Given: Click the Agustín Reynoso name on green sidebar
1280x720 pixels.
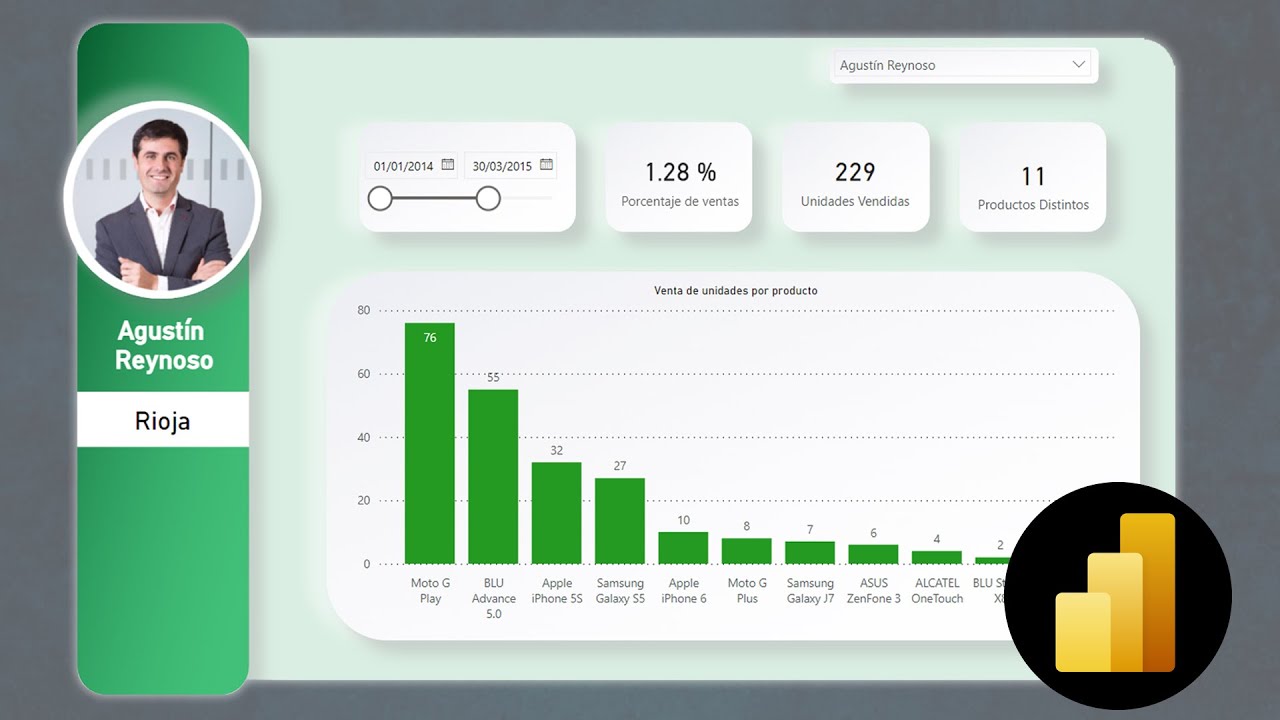Looking at the screenshot, I should click(164, 345).
